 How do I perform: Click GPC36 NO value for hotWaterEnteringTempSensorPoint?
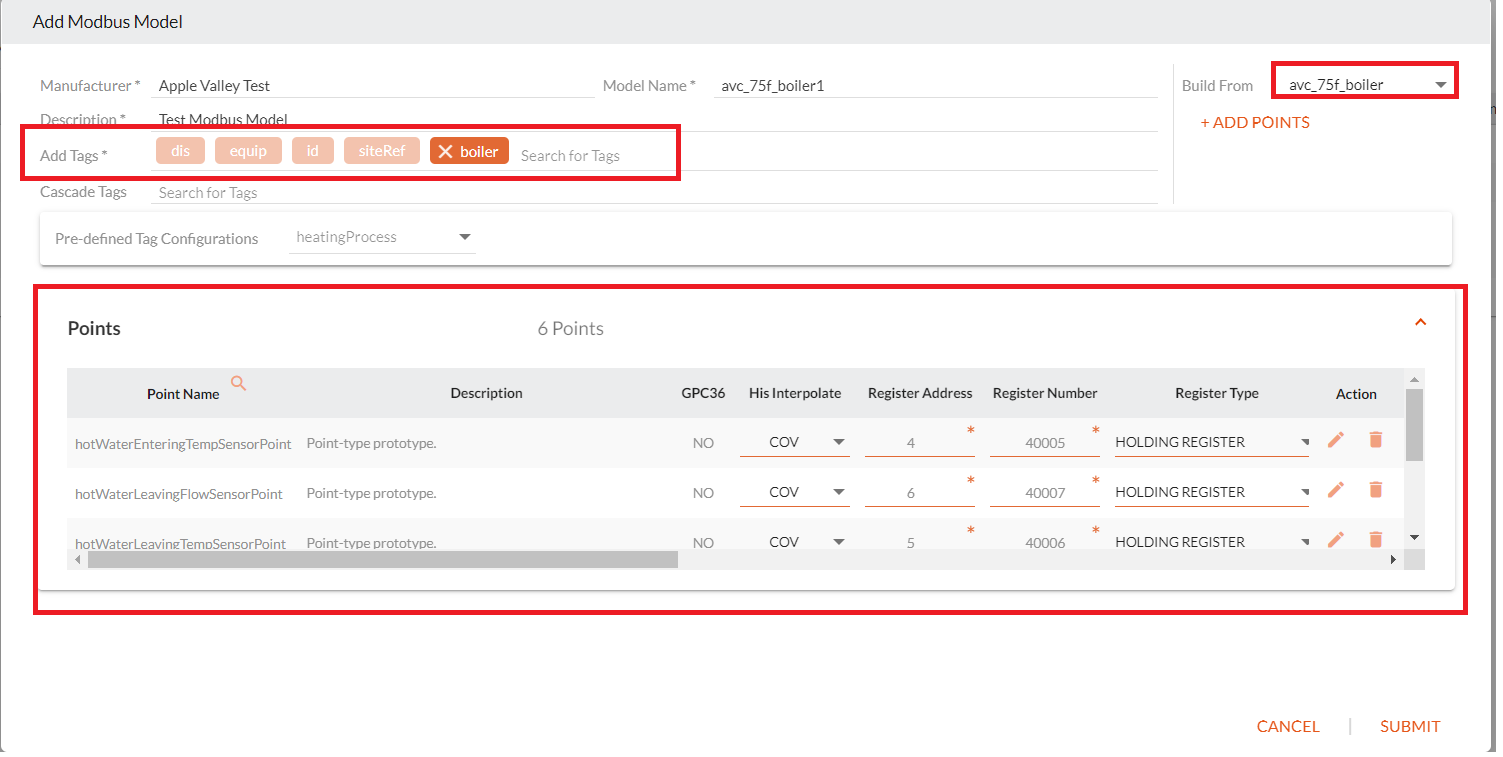pyautogui.click(x=703, y=442)
